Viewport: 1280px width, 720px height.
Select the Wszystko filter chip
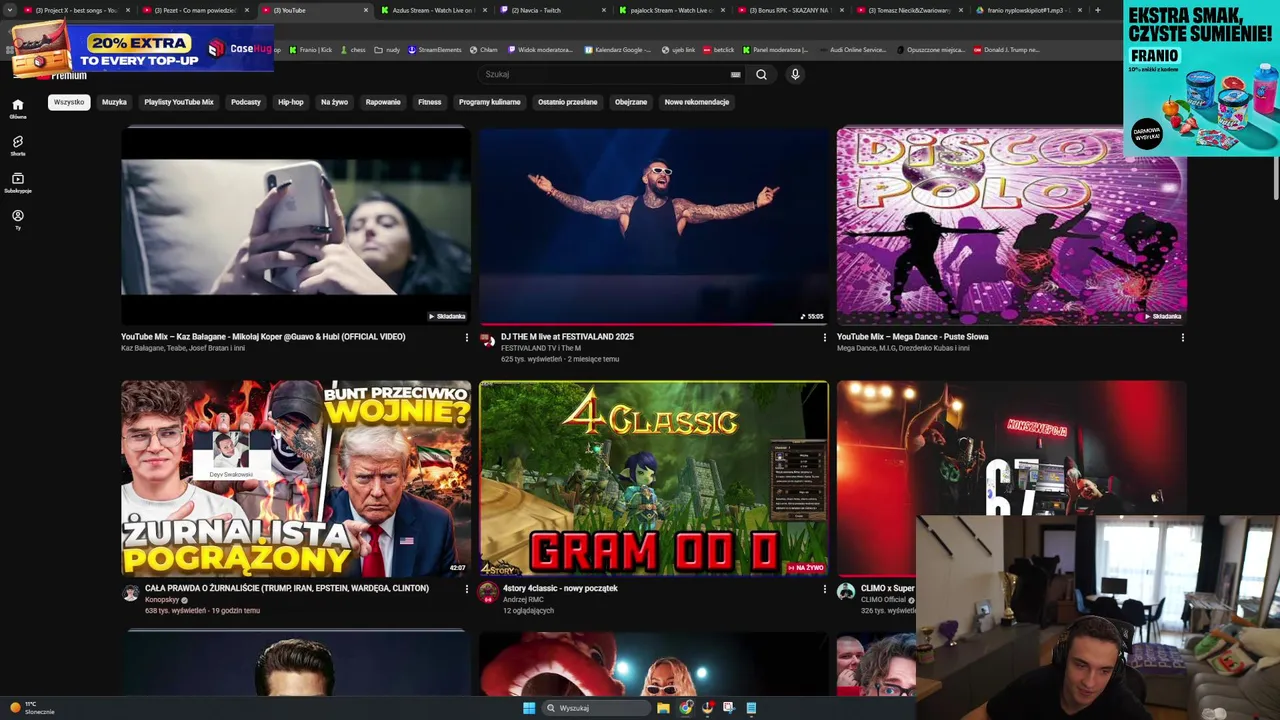(69, 102)
